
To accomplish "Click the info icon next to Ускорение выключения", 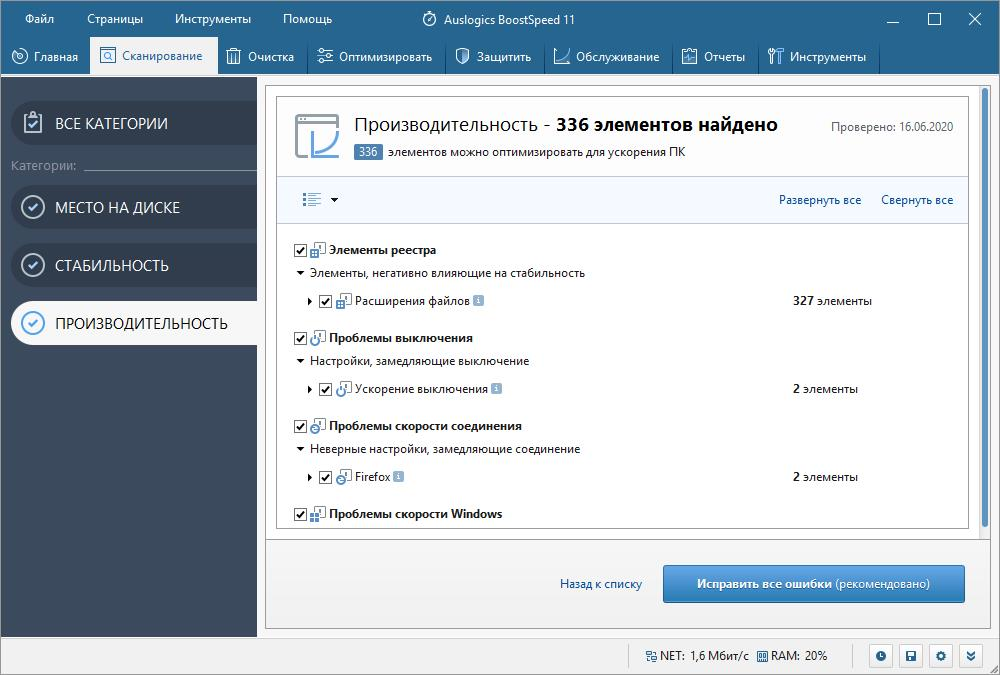I will pyautogui.click(x=496, y=389).
